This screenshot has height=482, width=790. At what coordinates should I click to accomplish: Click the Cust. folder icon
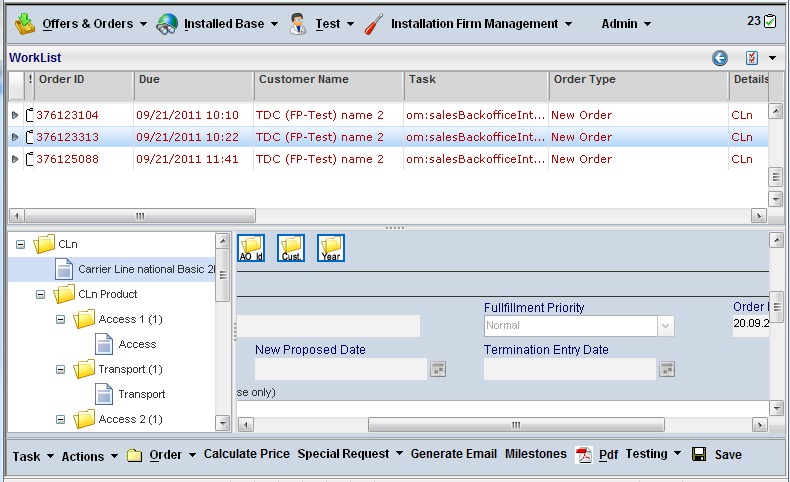(291, 249)
